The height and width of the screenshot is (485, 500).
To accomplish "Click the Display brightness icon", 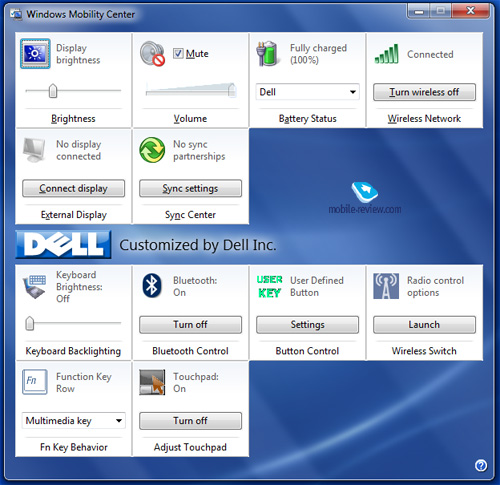I will tap(35, 53).
